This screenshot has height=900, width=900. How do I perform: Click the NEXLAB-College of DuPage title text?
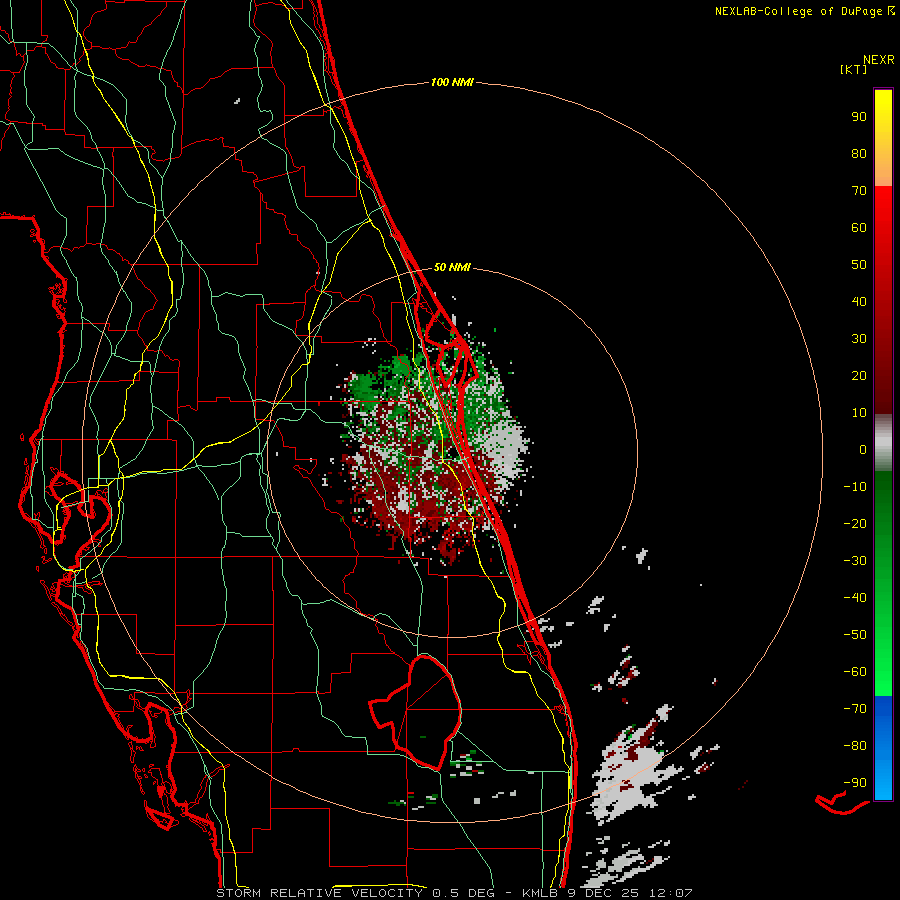[x=799, y=11]
